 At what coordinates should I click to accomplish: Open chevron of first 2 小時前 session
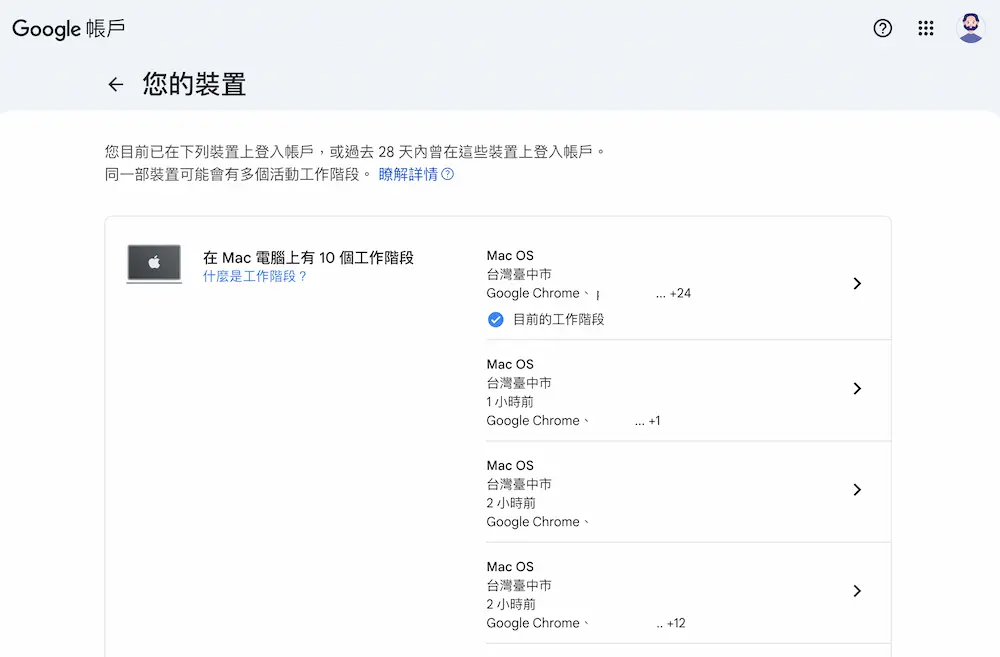[x=856, y=490]
